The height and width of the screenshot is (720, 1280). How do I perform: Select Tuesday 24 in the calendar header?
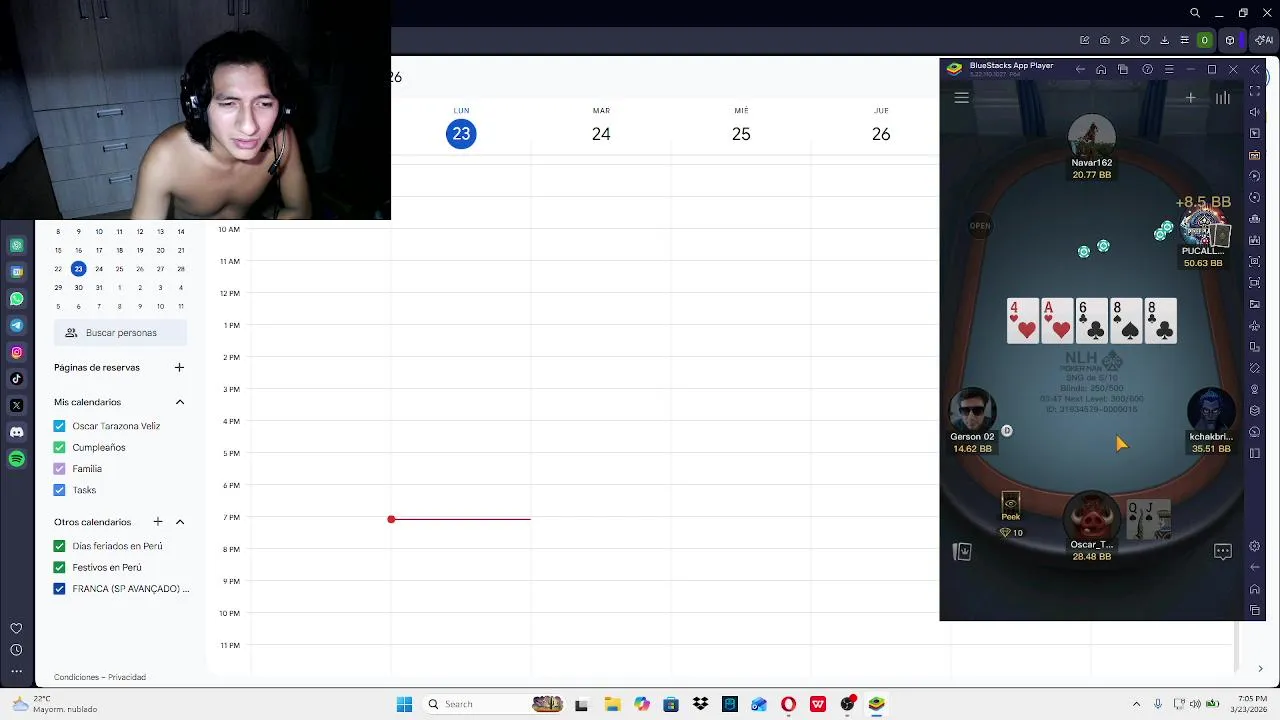[601, 134]
